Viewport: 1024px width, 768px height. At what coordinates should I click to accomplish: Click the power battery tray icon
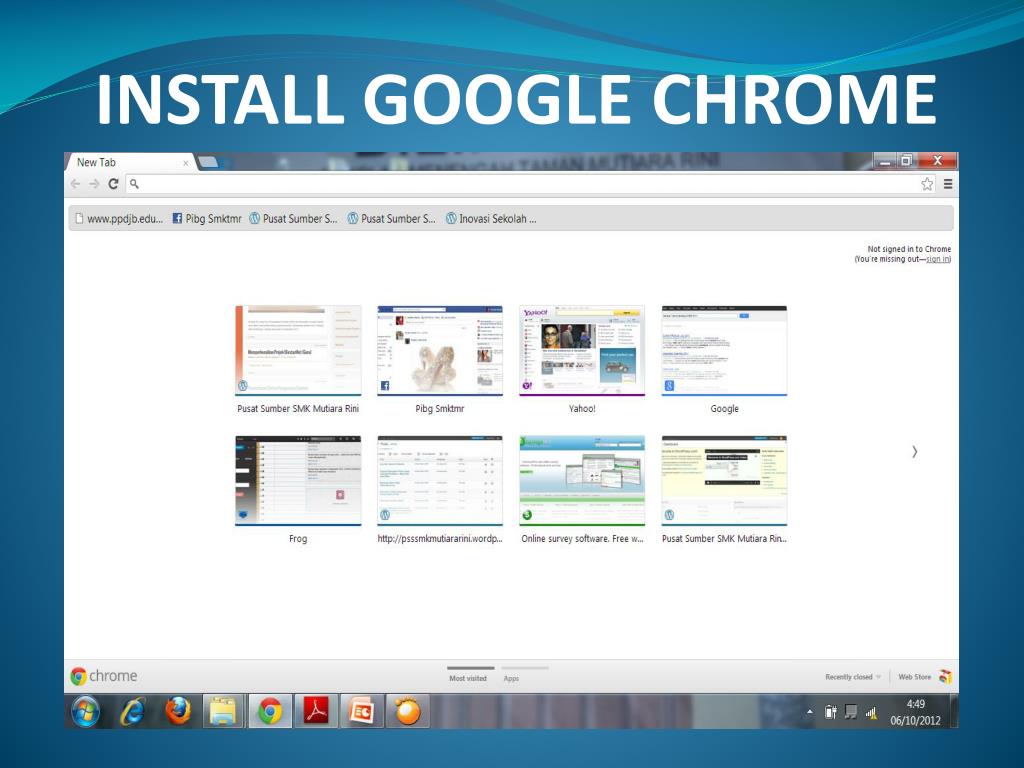[x=830, y=712]
